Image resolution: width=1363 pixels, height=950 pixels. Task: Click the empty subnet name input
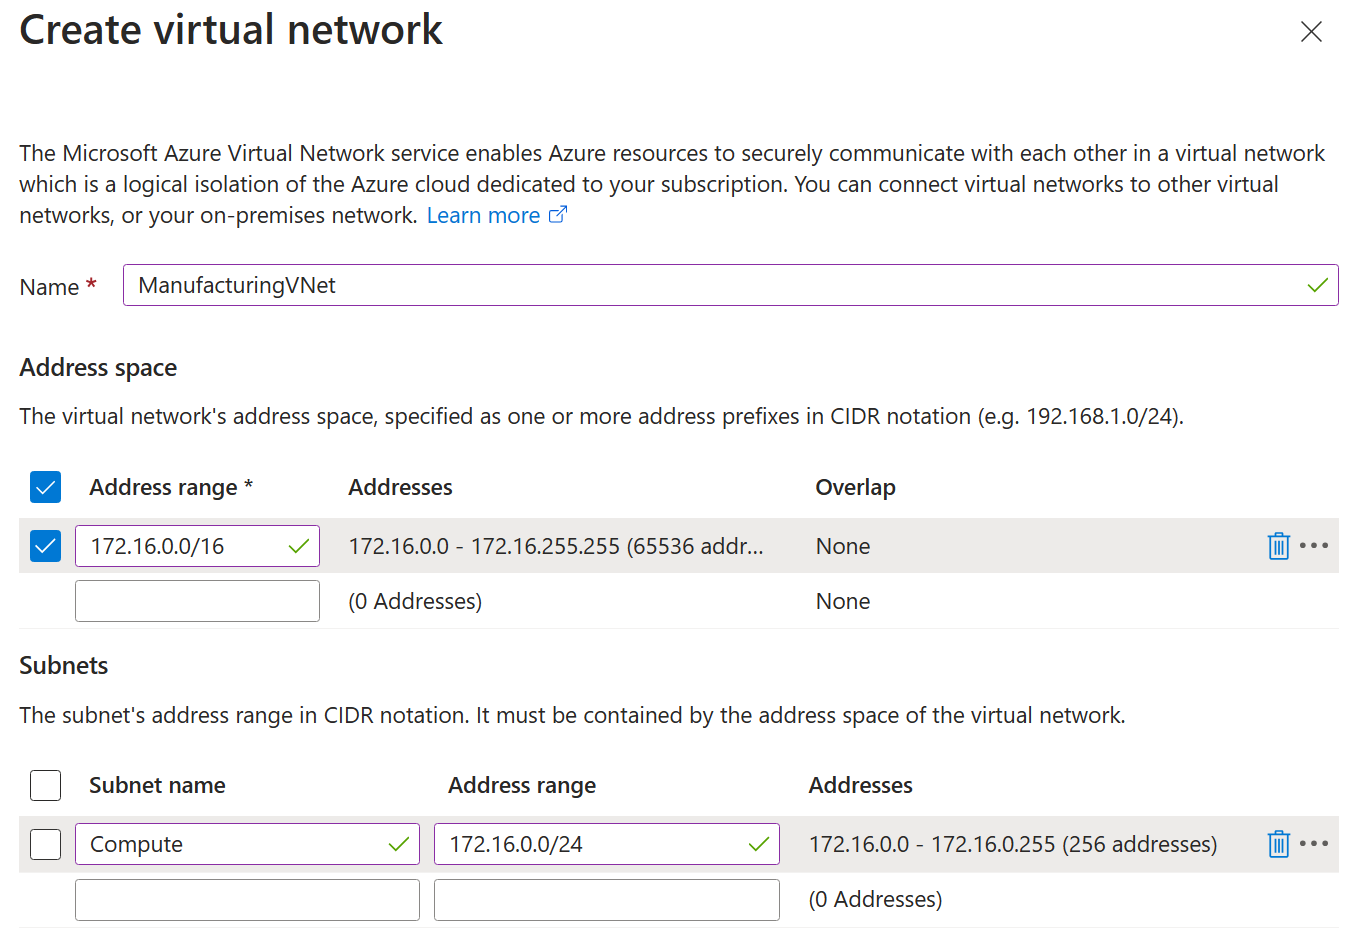click(x=247, y=899)
